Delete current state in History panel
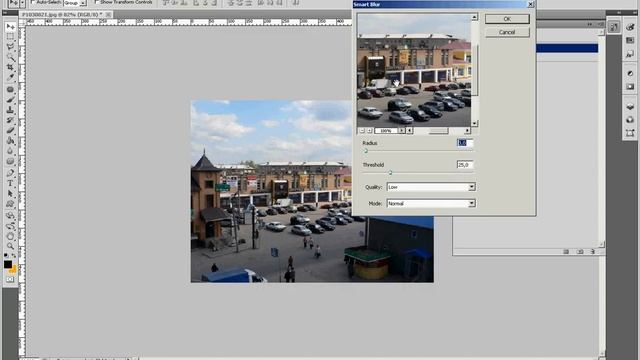The height and width of the screenshot is (360, 640). click(593, 251)
